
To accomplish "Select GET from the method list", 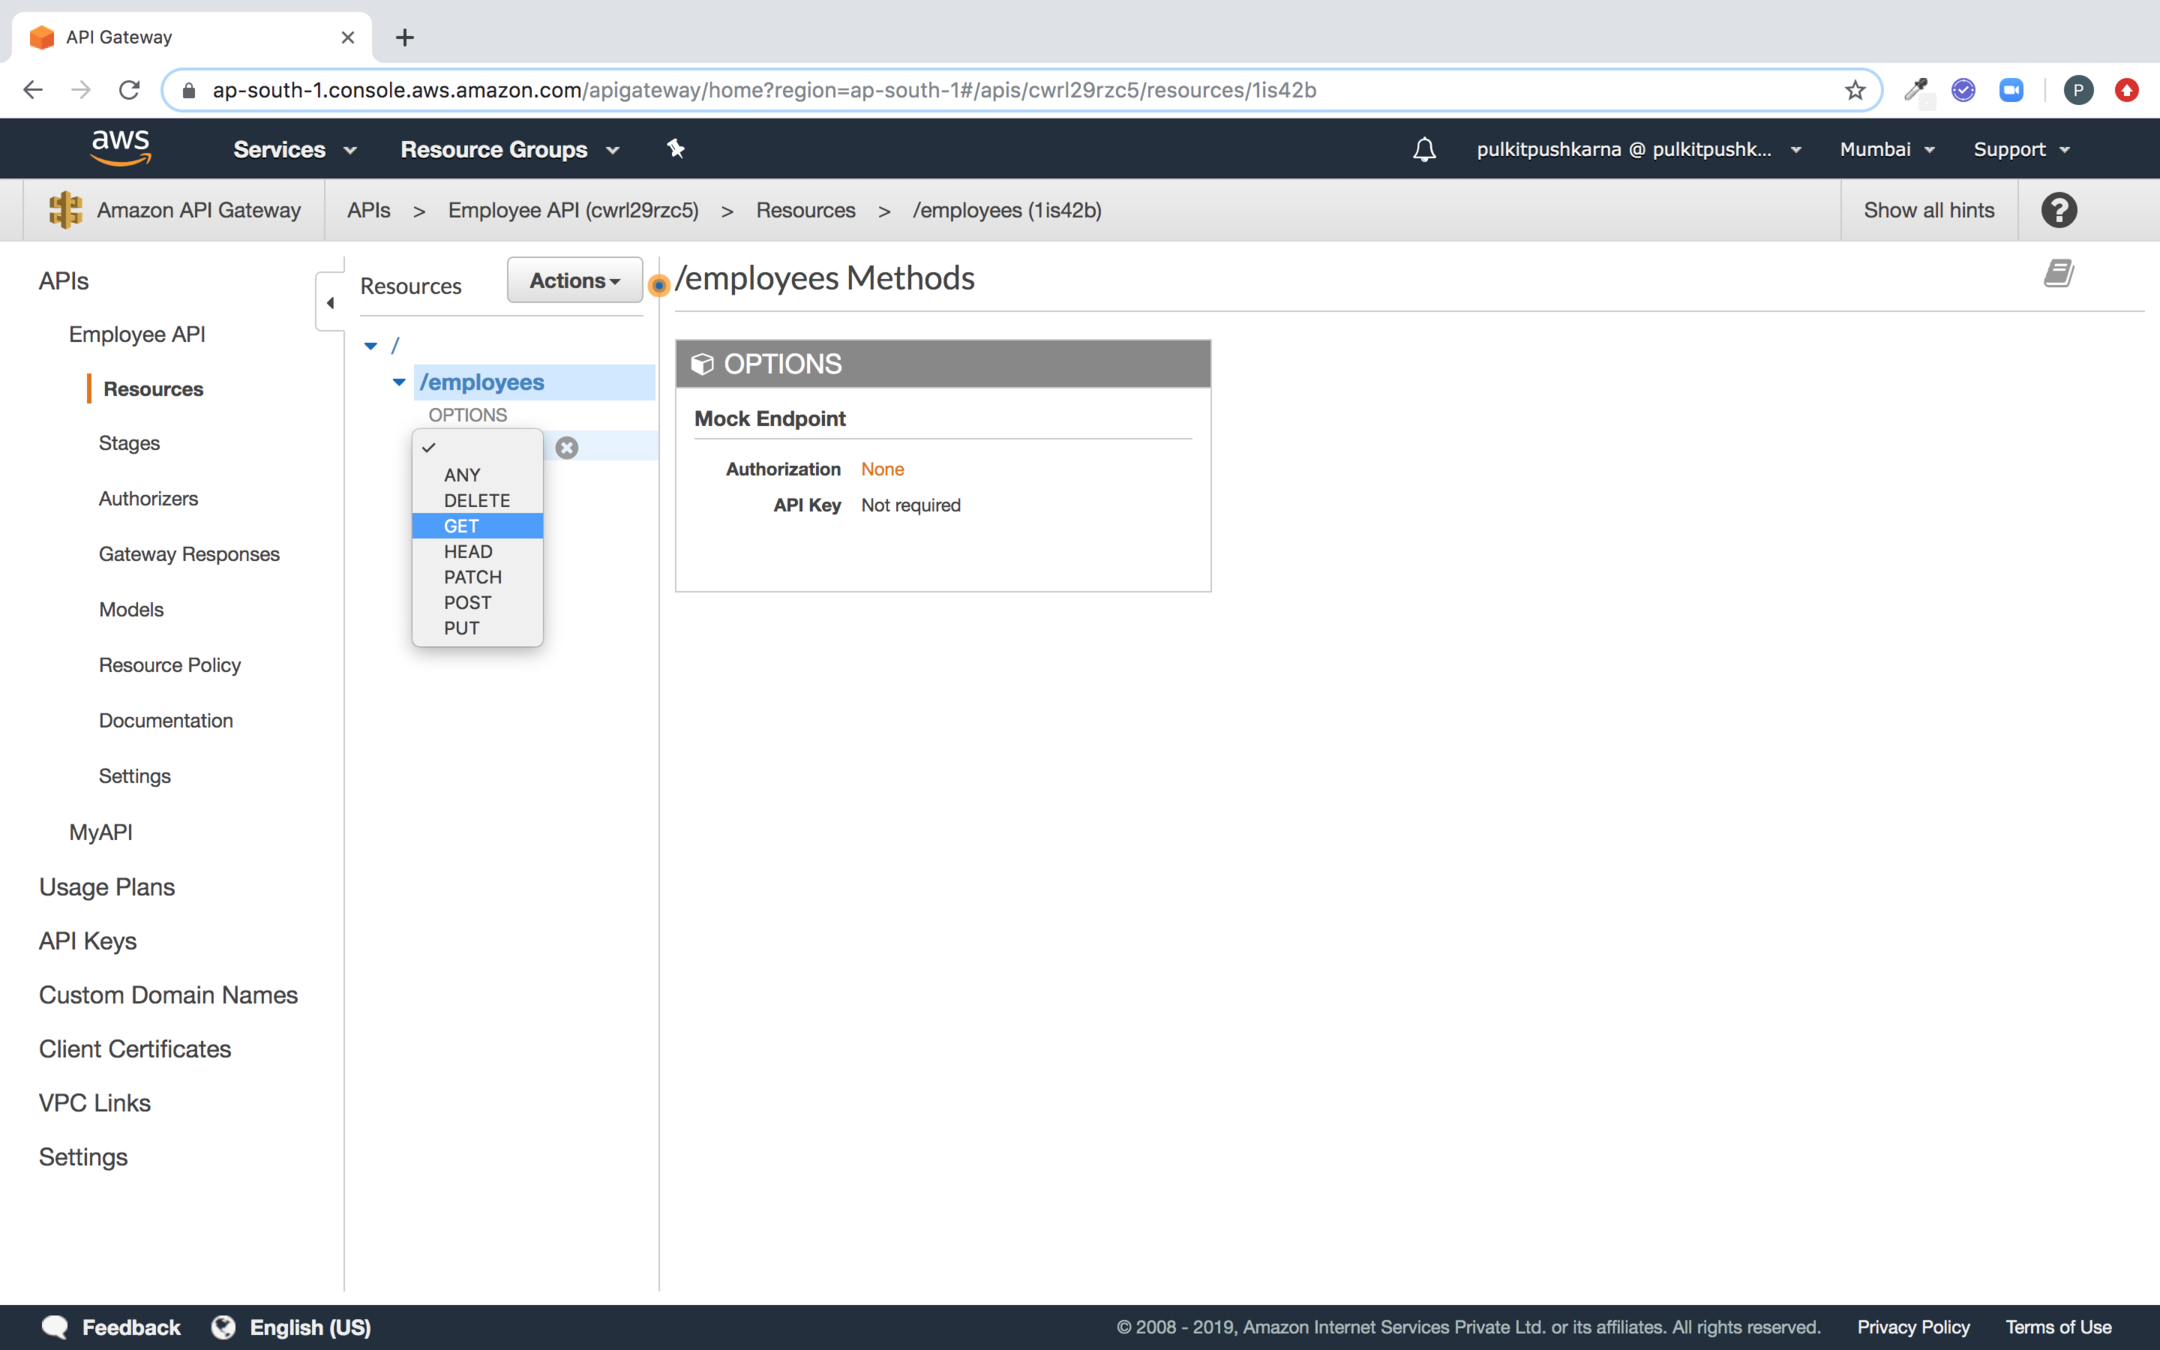I will (462, 526).
